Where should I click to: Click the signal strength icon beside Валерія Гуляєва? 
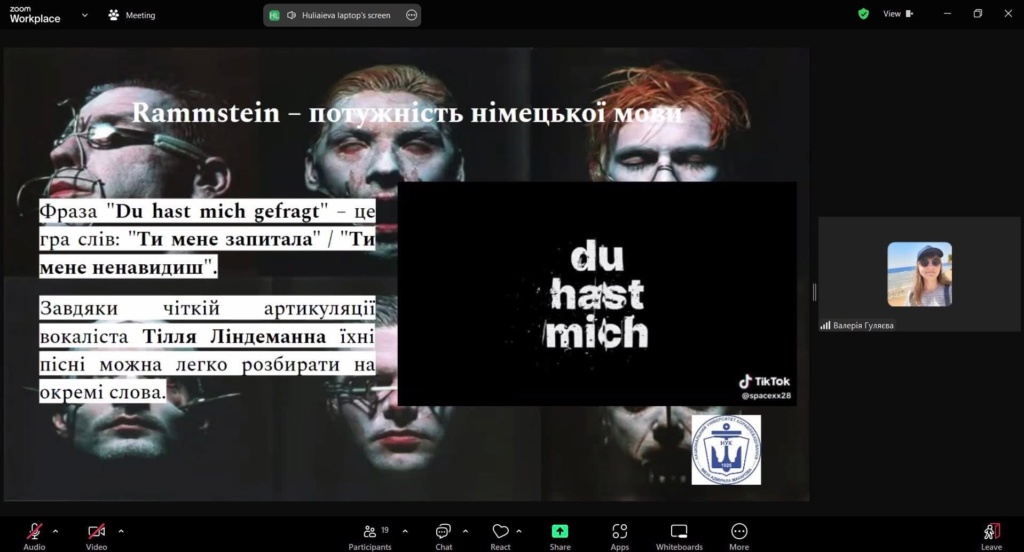825,325
